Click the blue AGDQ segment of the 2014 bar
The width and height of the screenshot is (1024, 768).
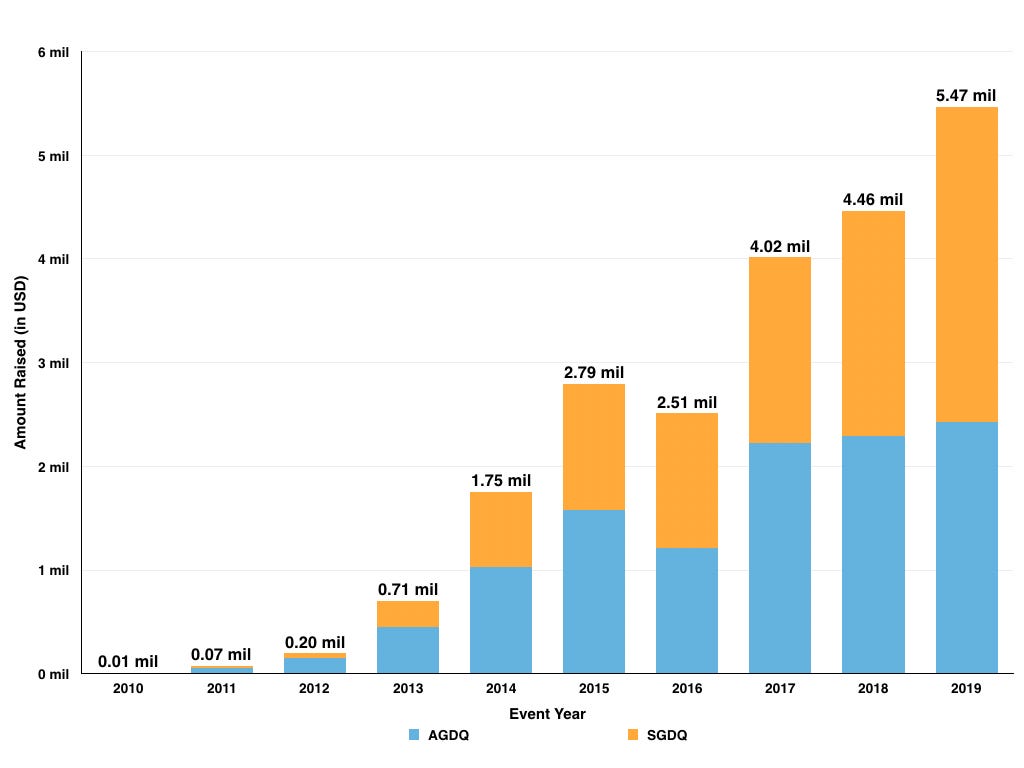point(501,620)
